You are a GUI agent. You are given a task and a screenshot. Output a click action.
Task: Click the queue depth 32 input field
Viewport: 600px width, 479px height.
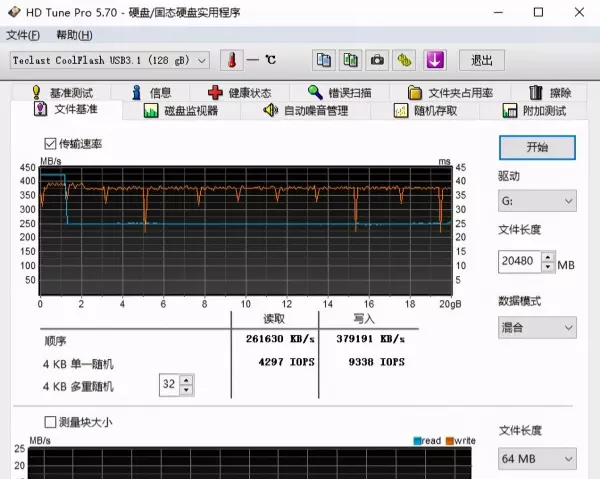[x=170, y=385]
